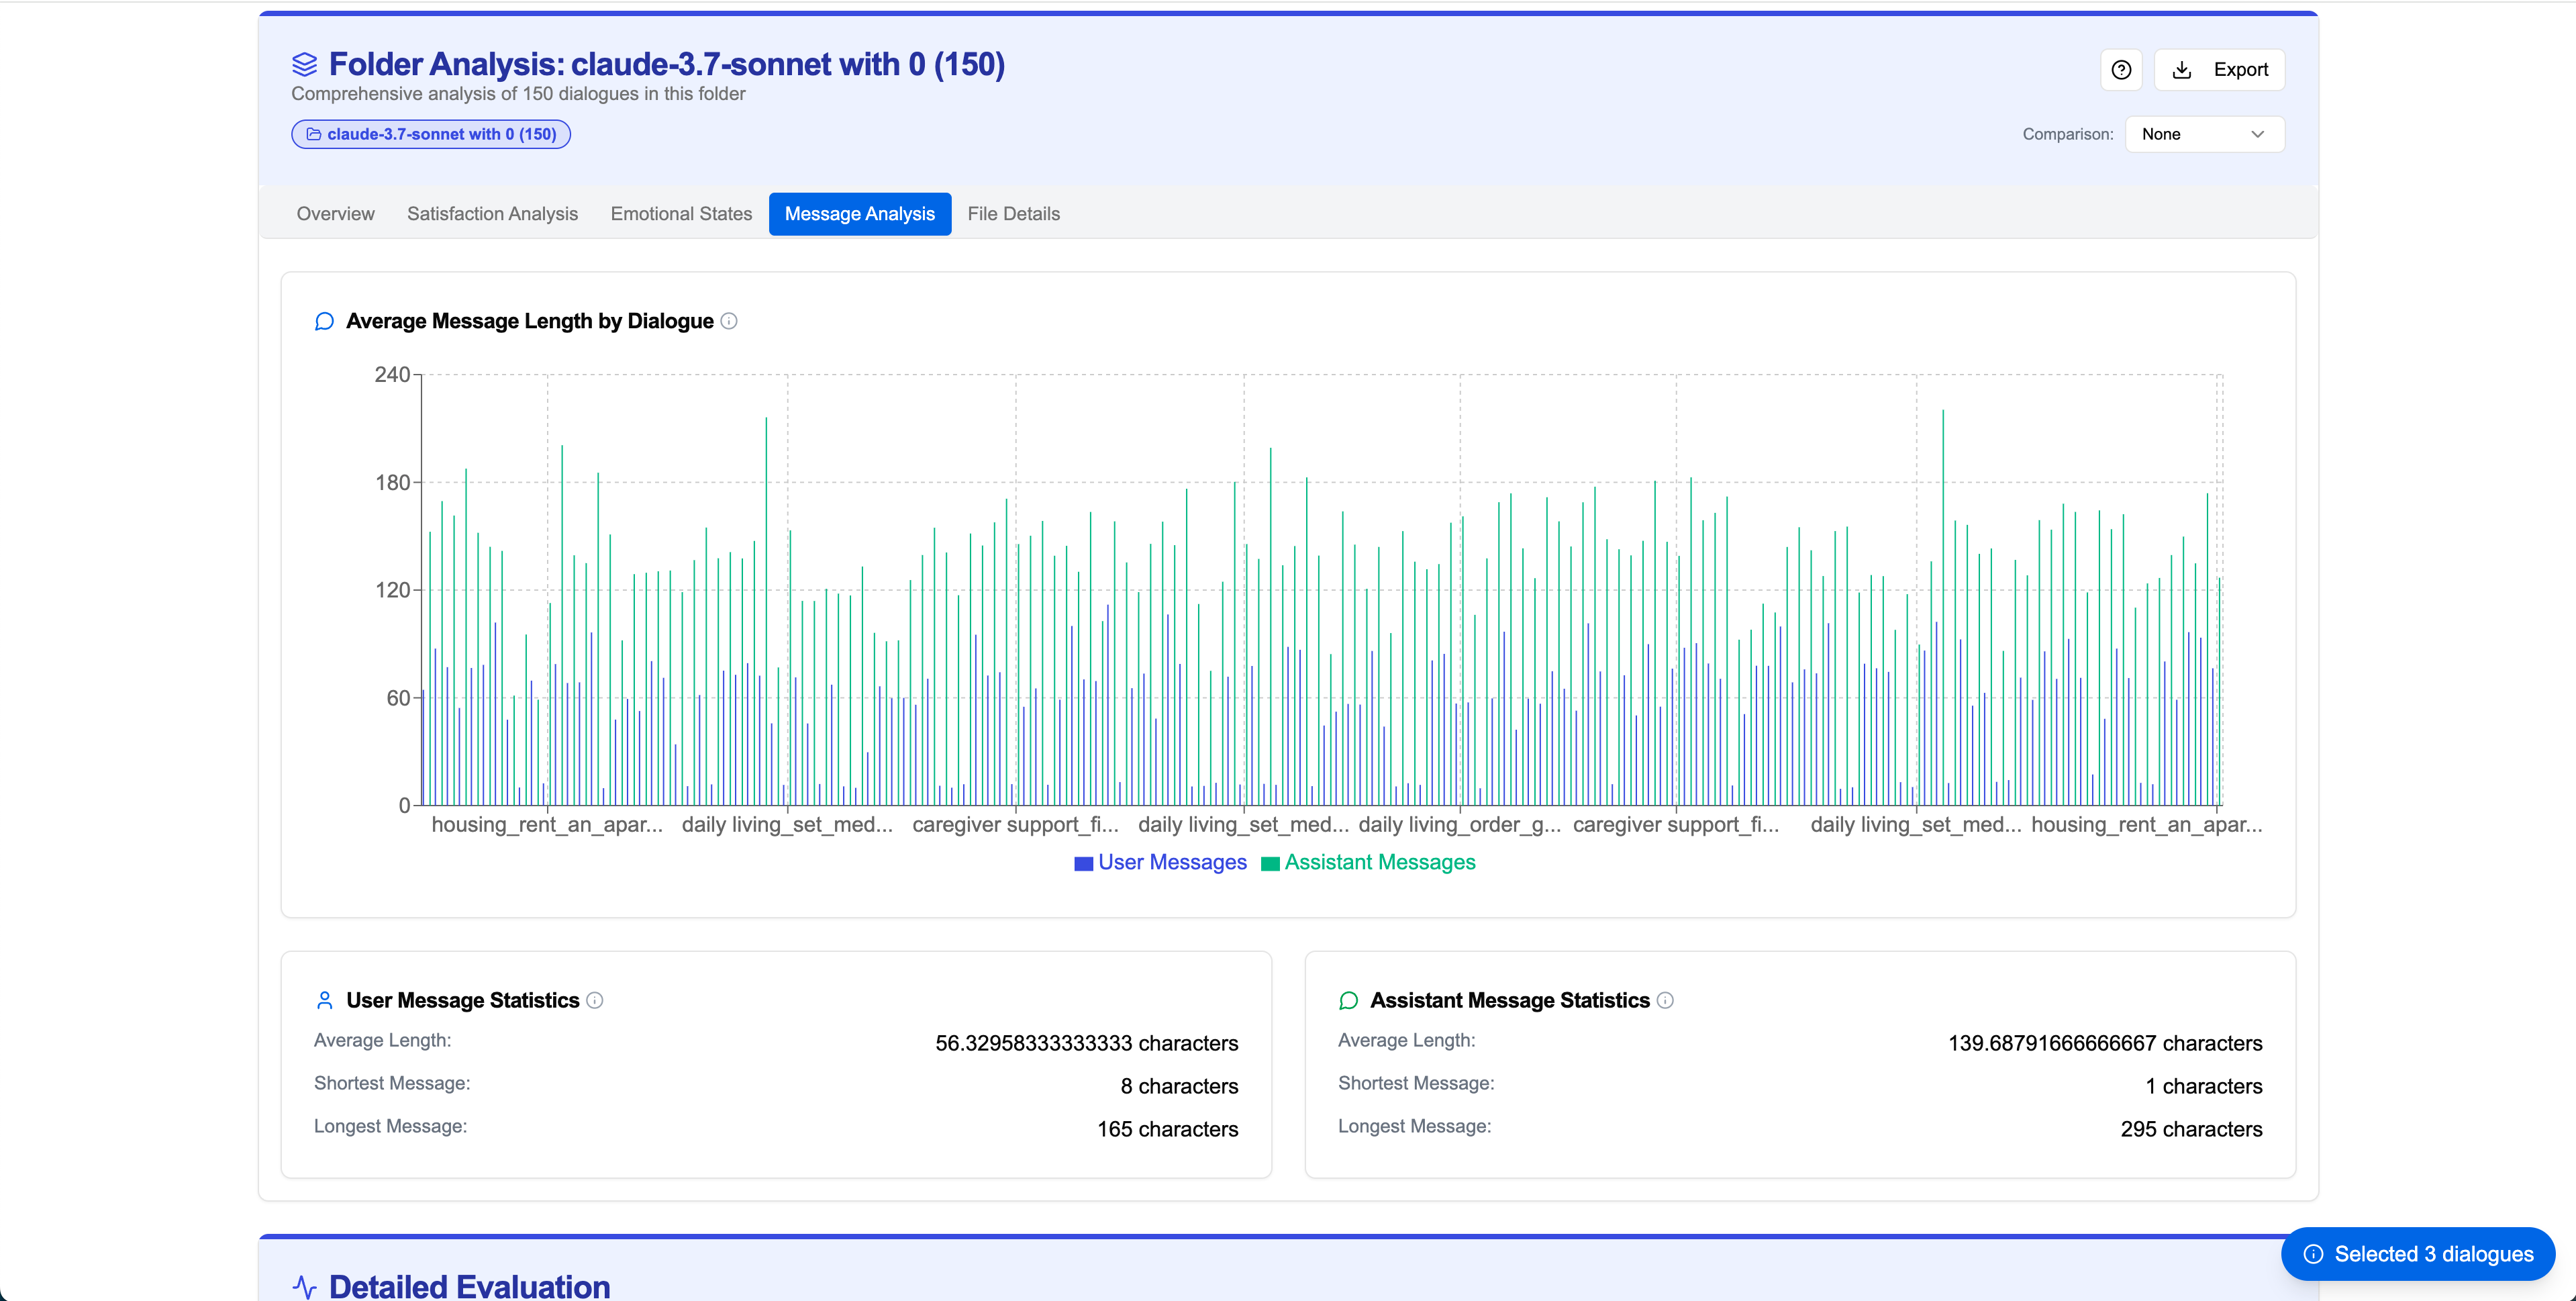Click the download icon in Export button

2182,70
